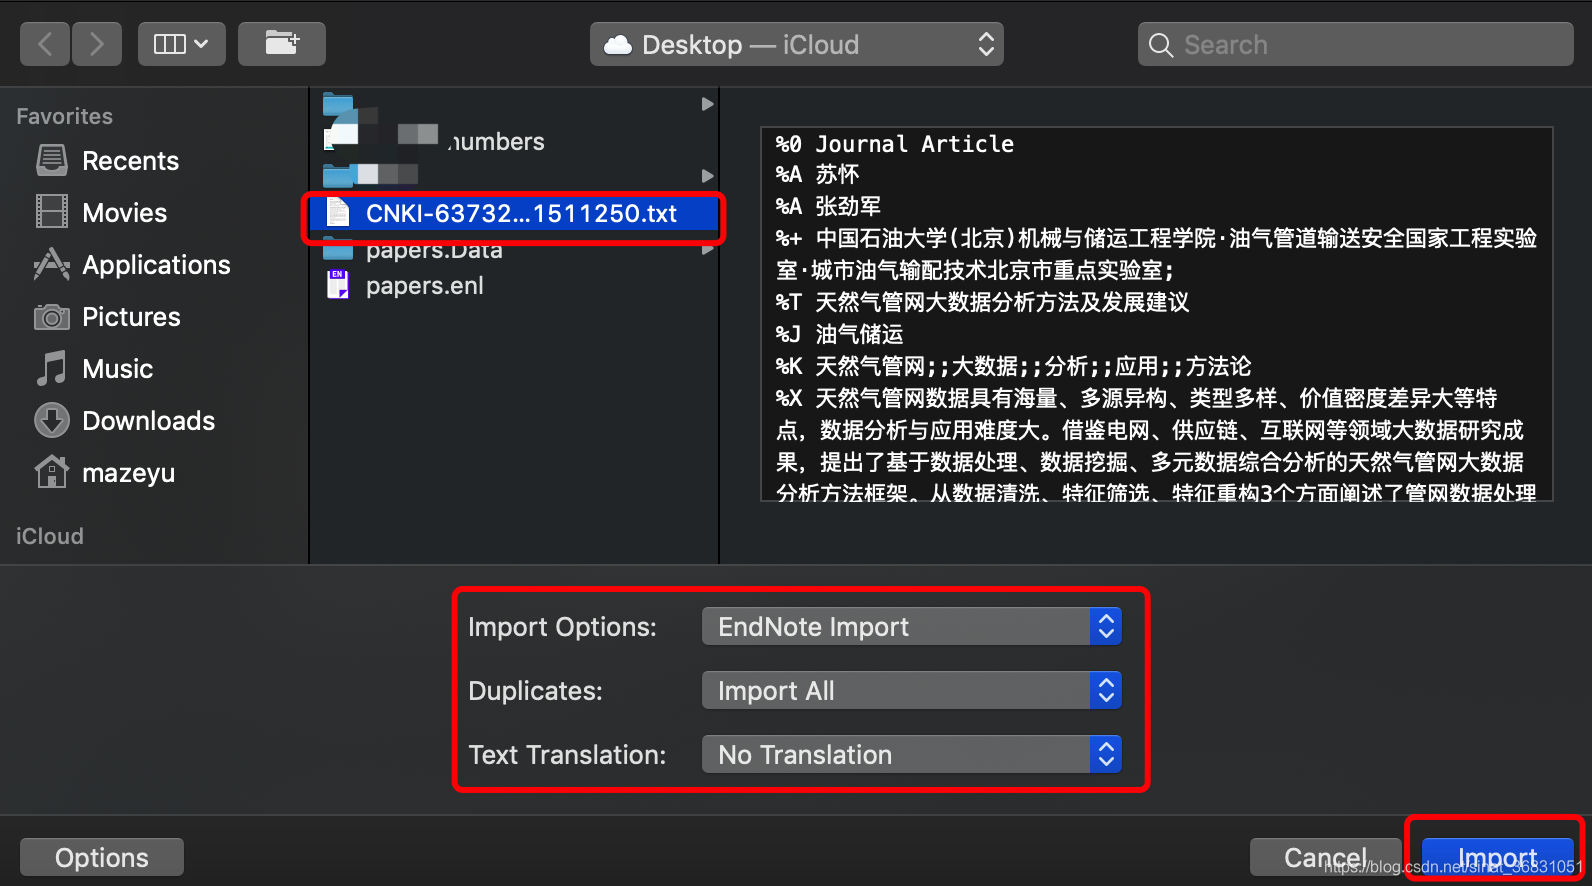
Task: Click the Music note icon
Action: (x=52, y=368)
